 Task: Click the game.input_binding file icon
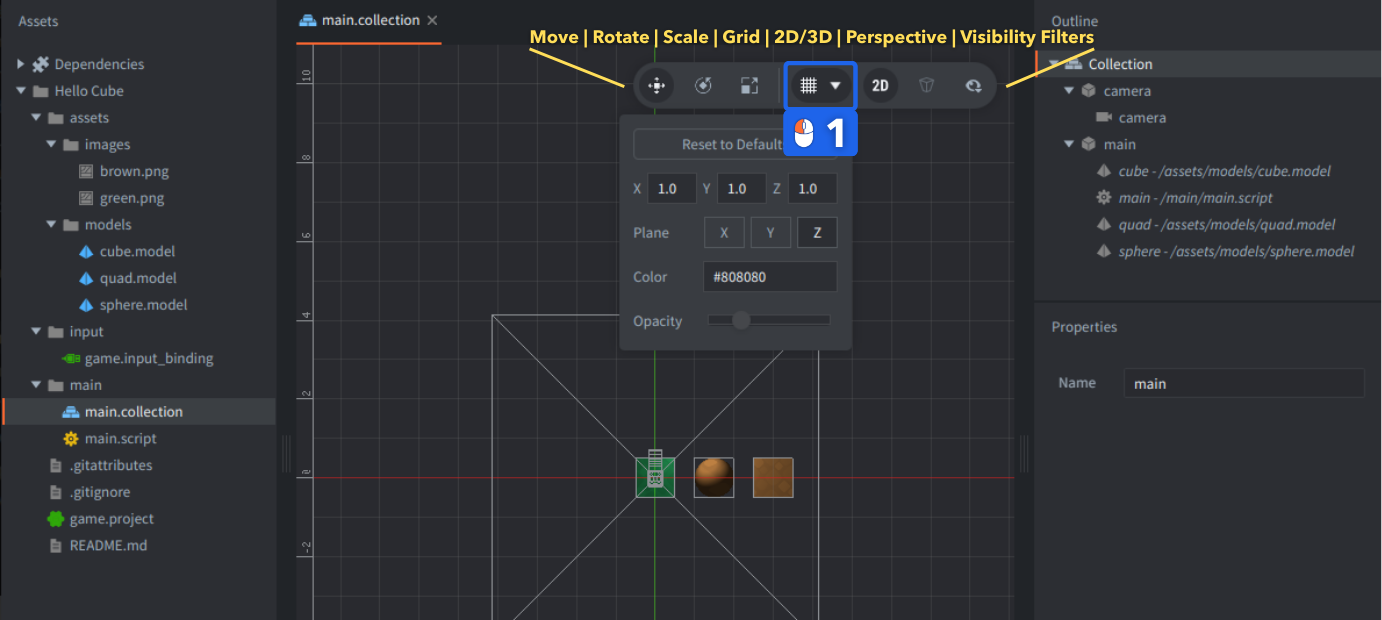pyautogui.click(x=70, y=358)
